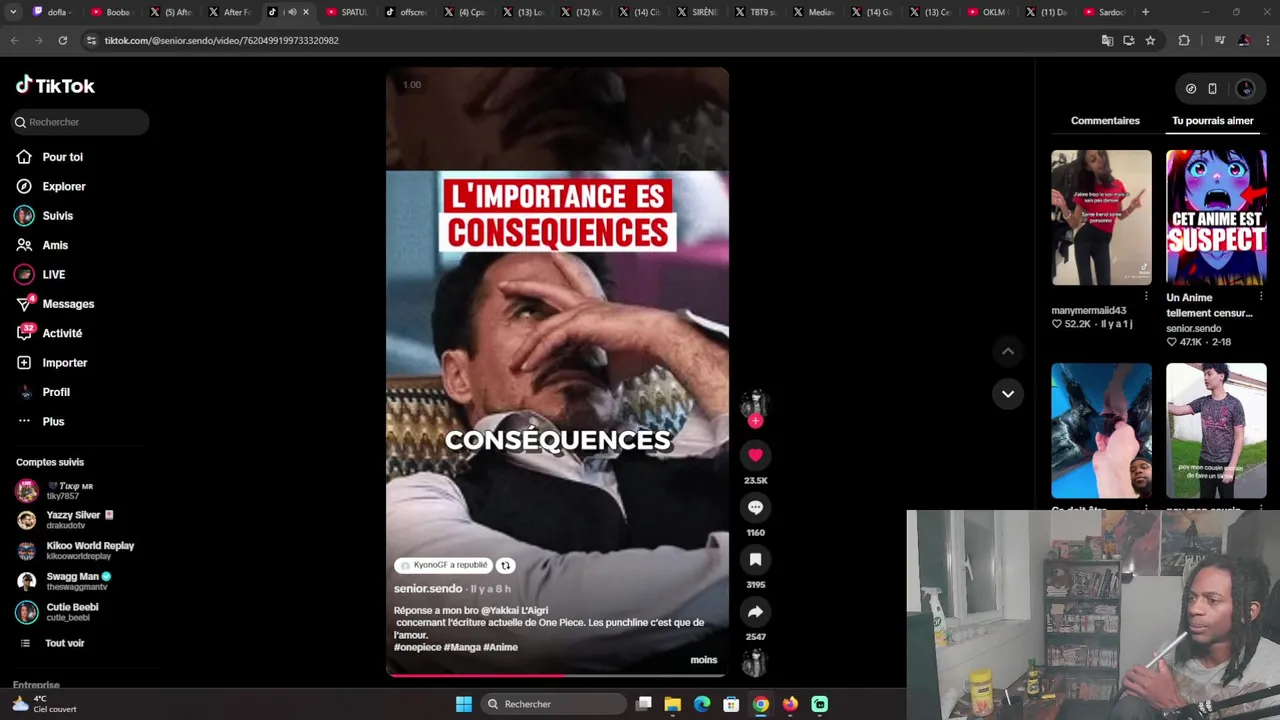Click the TikTok search field
This screenshot has width=1280, height=720.
(81, 122)
